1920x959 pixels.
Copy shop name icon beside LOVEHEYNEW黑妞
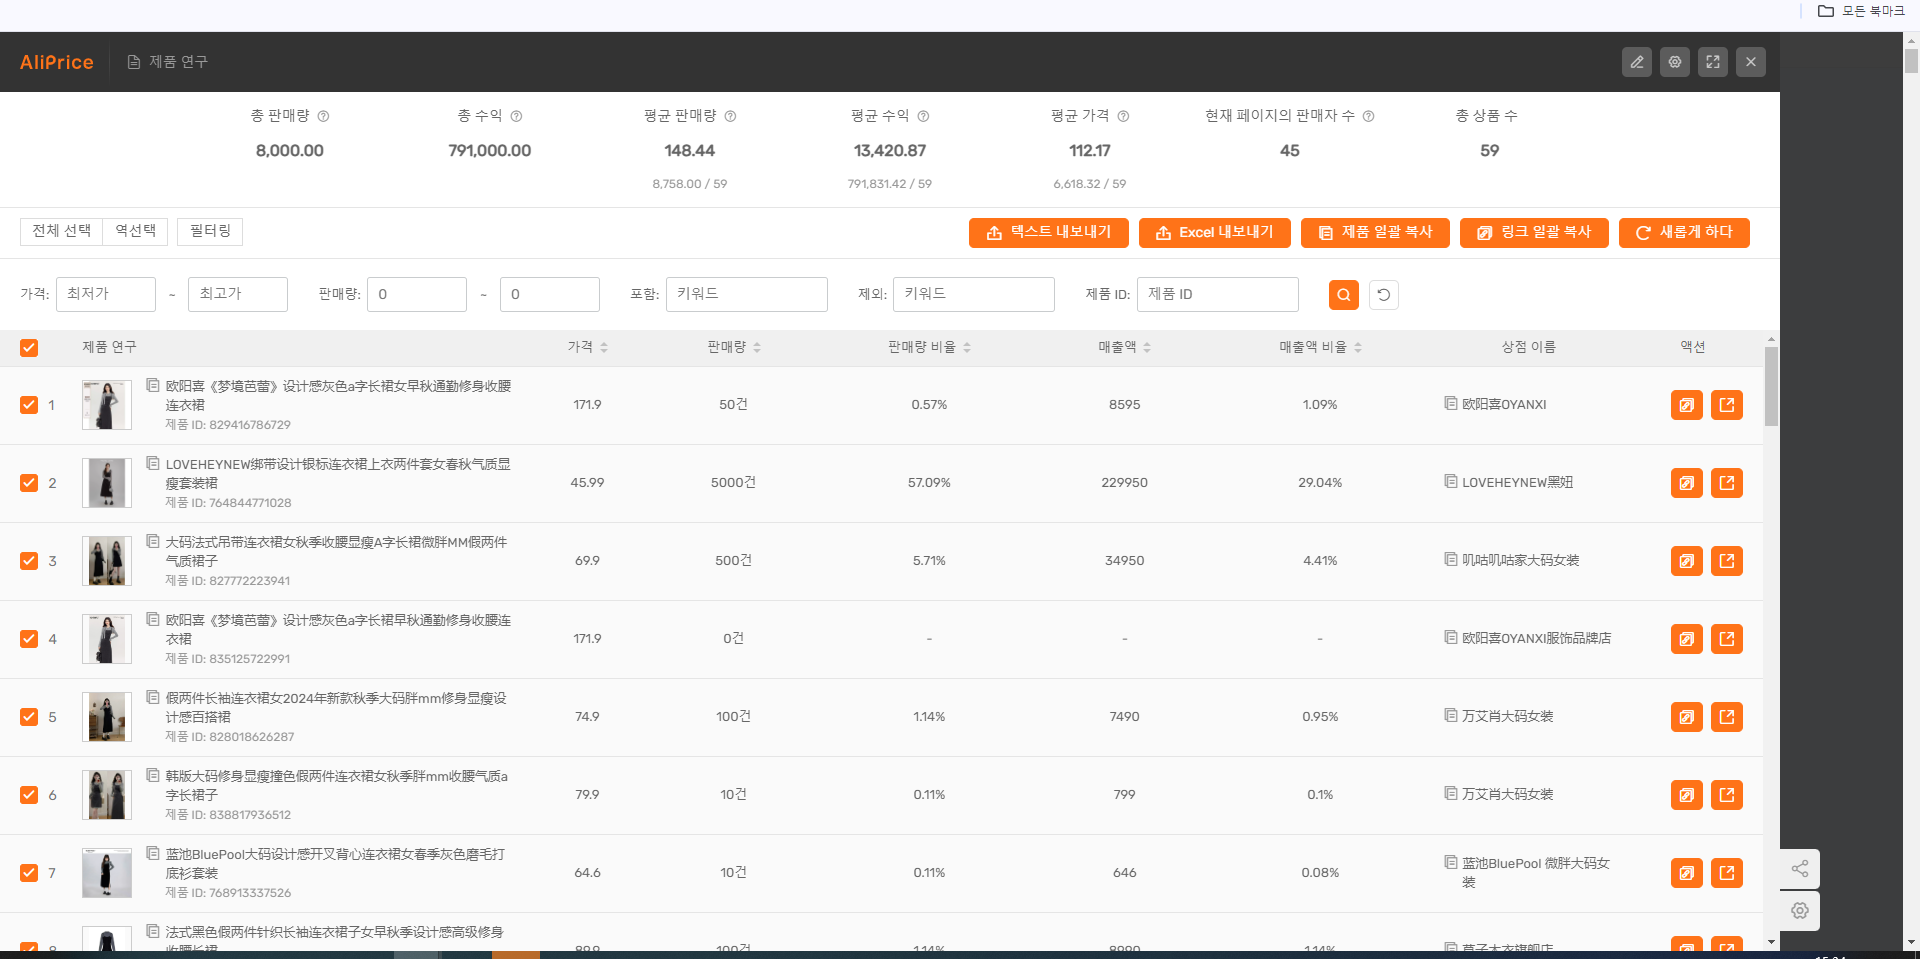pos(1451,481)
